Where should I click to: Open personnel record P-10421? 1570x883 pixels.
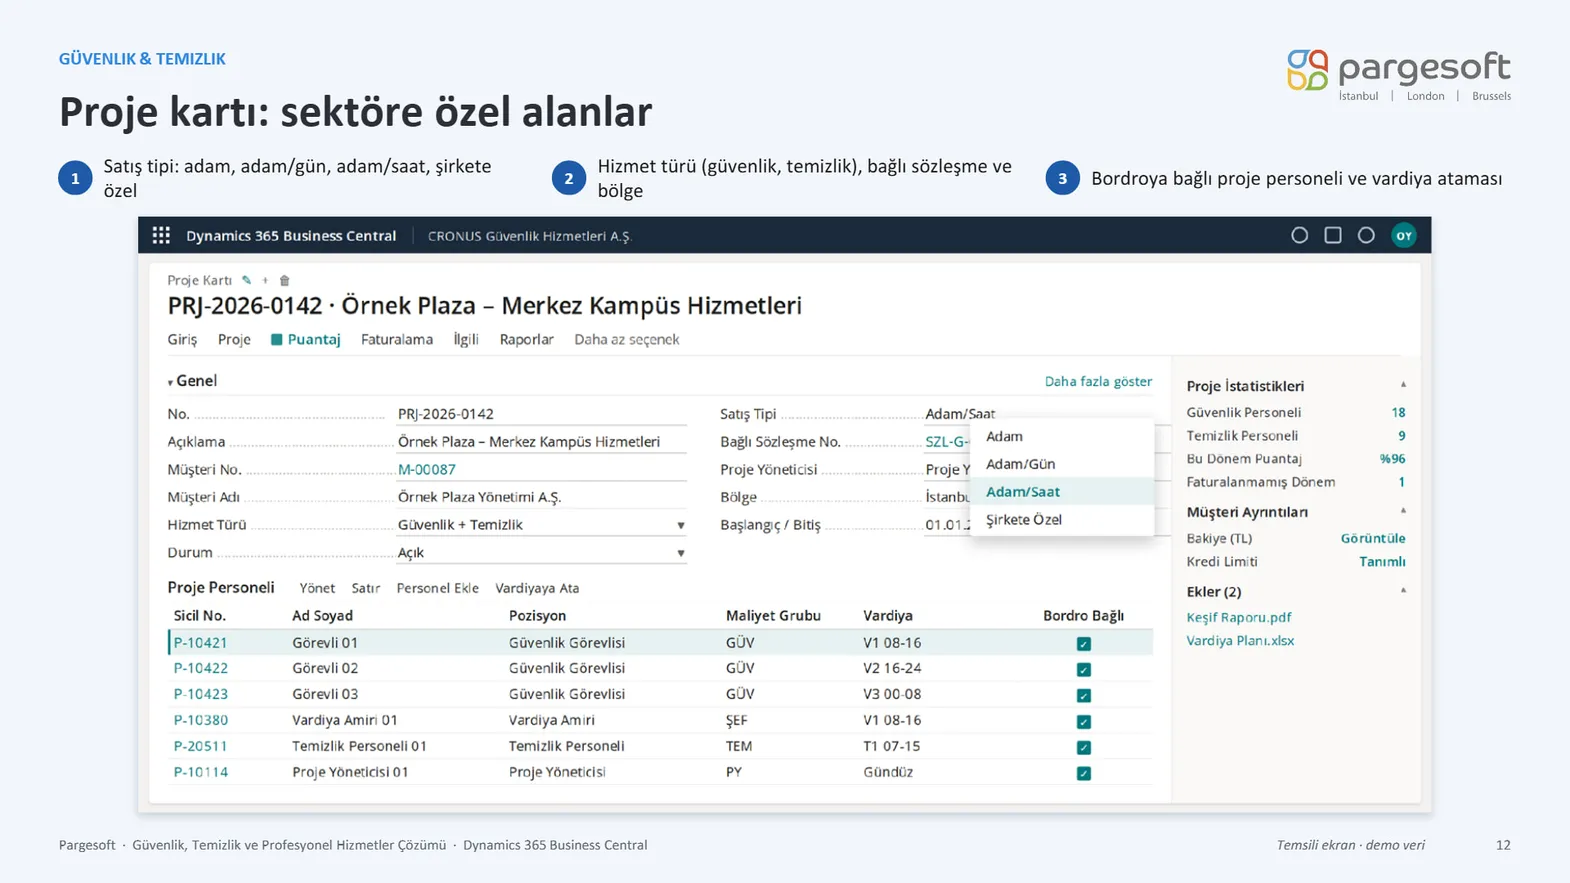[x=200, y=643]
